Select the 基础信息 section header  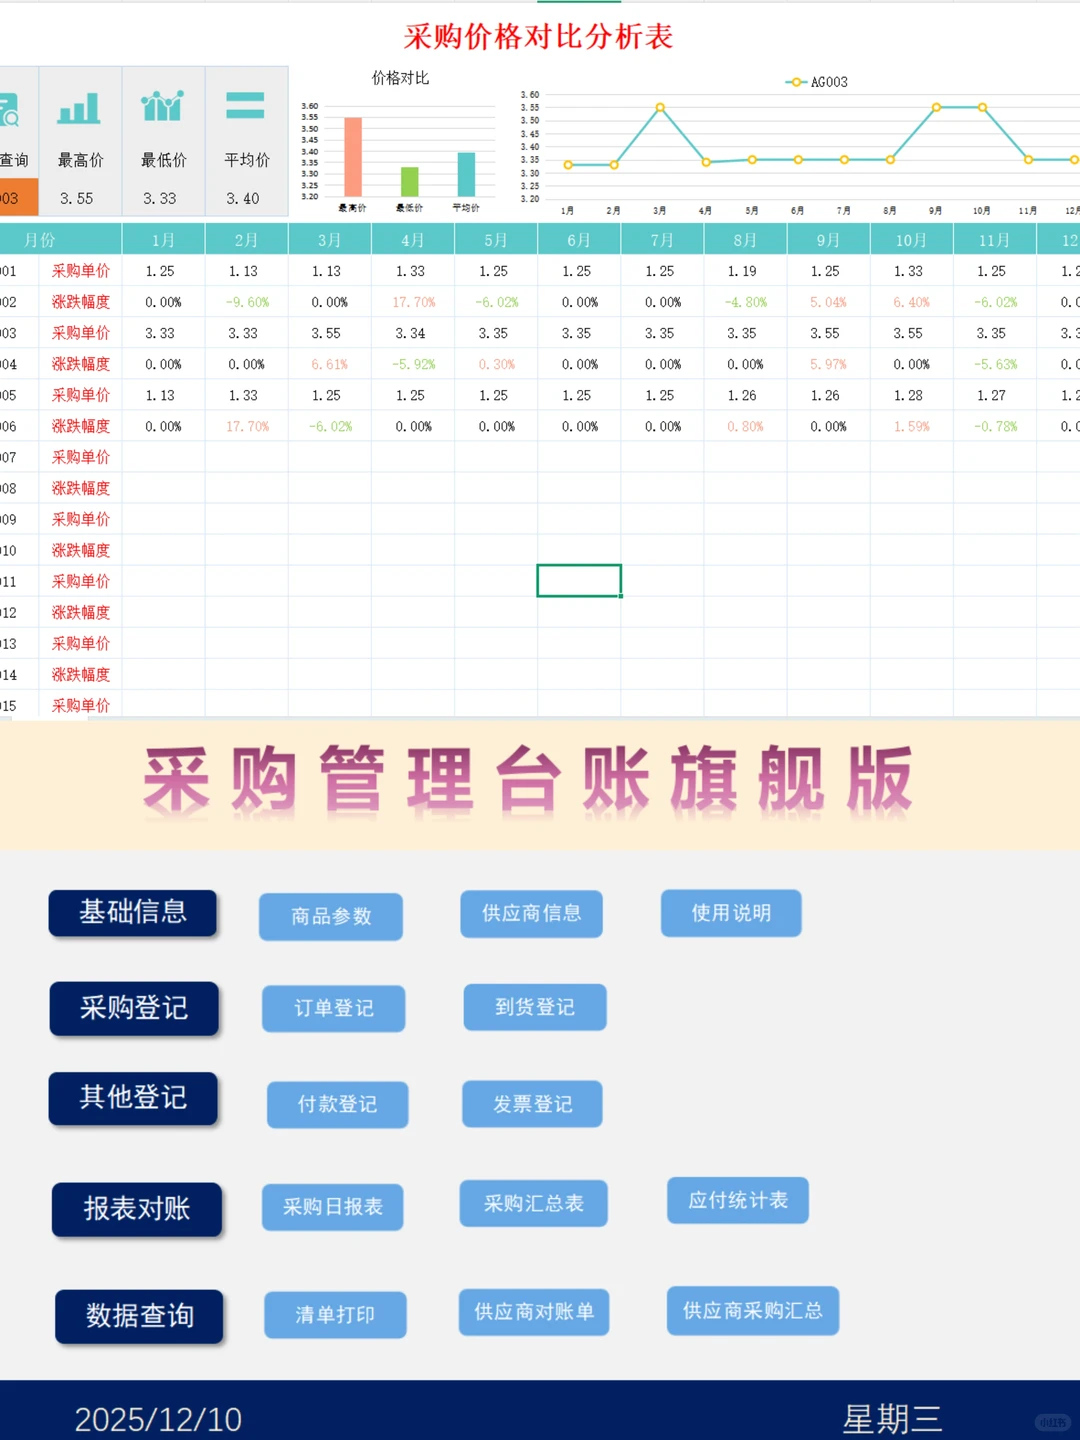click(x=133, y=912)
